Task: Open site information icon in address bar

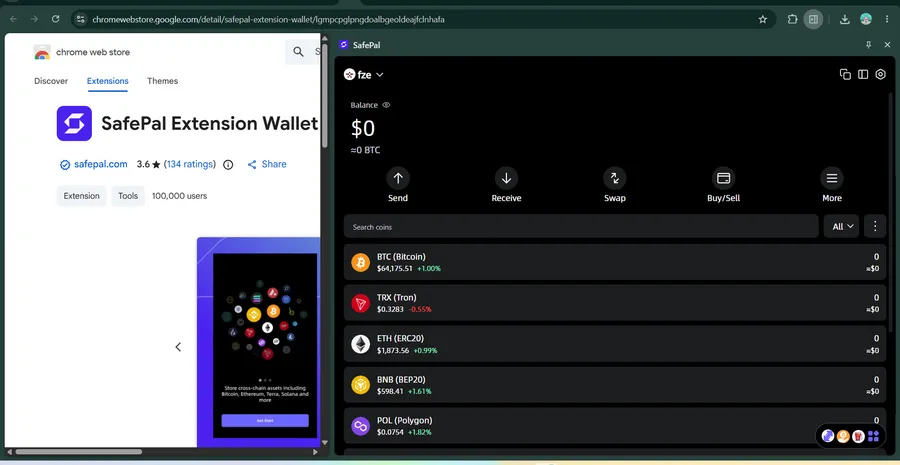Action: pos(80,19)
